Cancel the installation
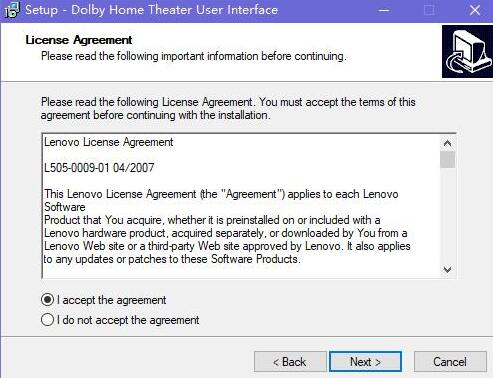Image resolution: width=493 pixels, height=378 pixels. pos(450,362)
